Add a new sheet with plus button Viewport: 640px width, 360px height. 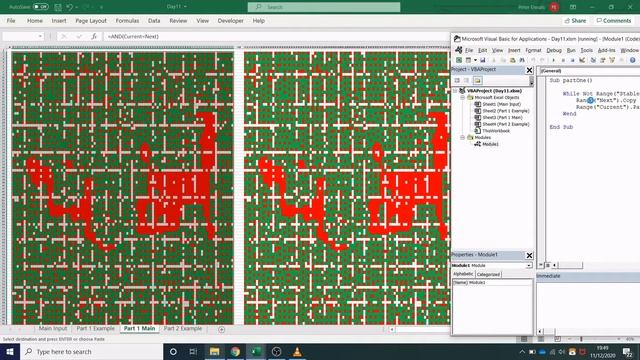[222, 329]
